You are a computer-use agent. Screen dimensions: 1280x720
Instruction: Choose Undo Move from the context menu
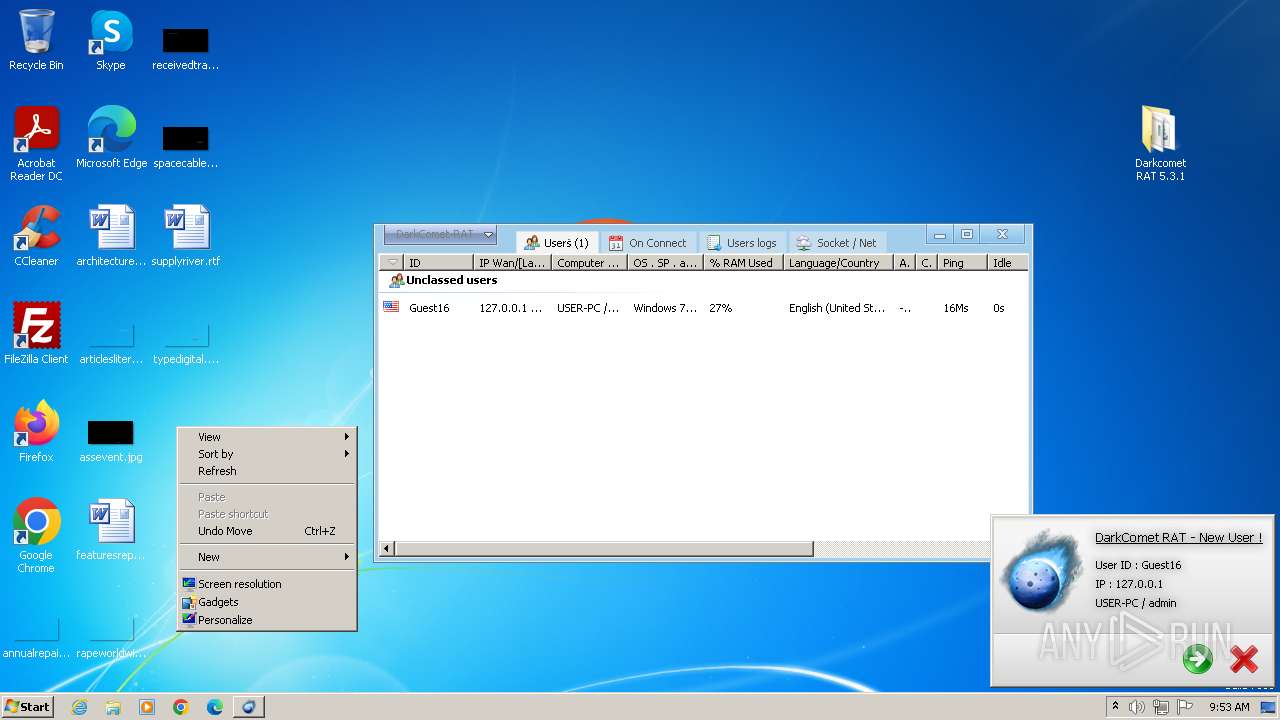(267, 531)
